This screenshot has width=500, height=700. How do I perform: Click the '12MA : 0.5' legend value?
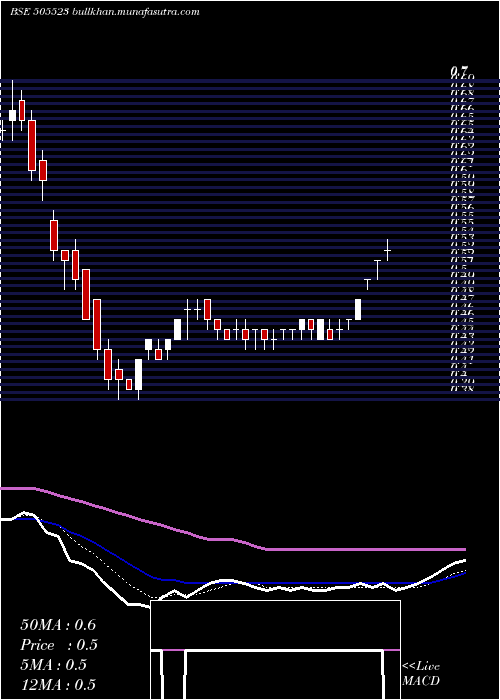(x=58, y=685)
